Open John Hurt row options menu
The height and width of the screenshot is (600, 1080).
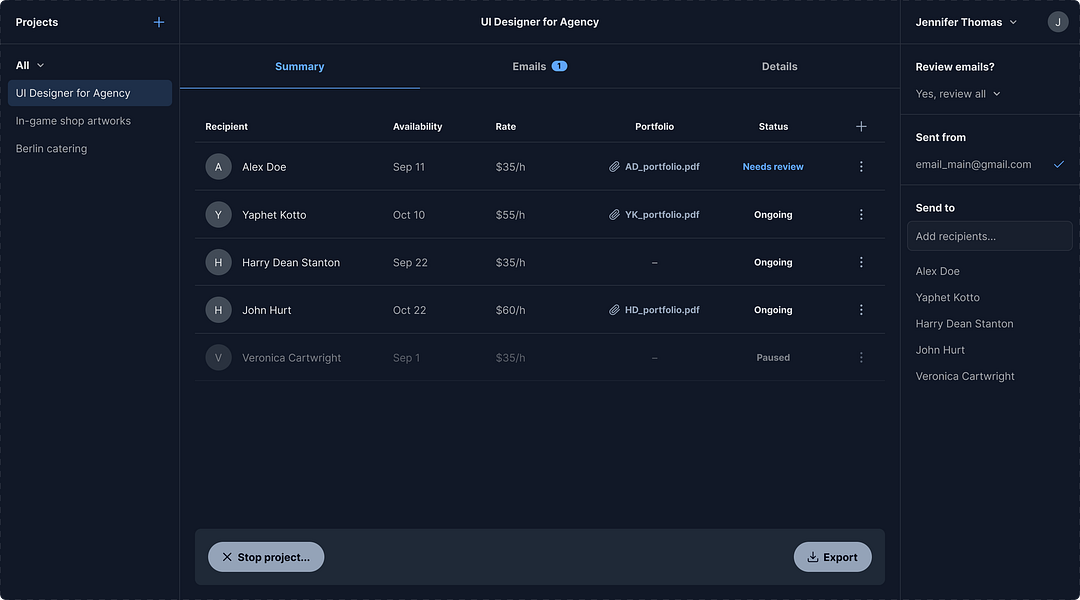click(861, 310)
